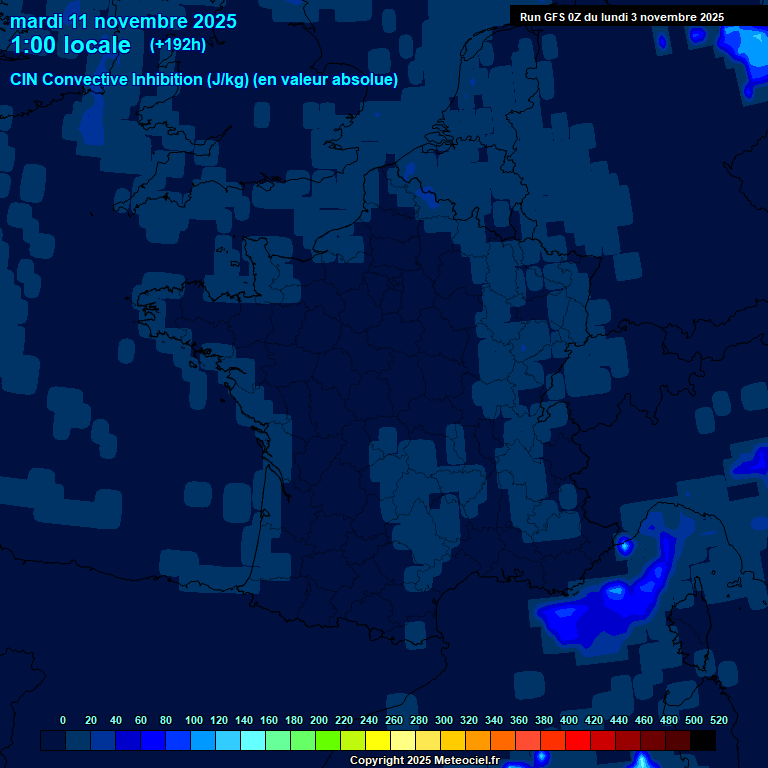Click the 'Run GFS 0Z du lundi 3 novembre 2025' label

(622, 17)
